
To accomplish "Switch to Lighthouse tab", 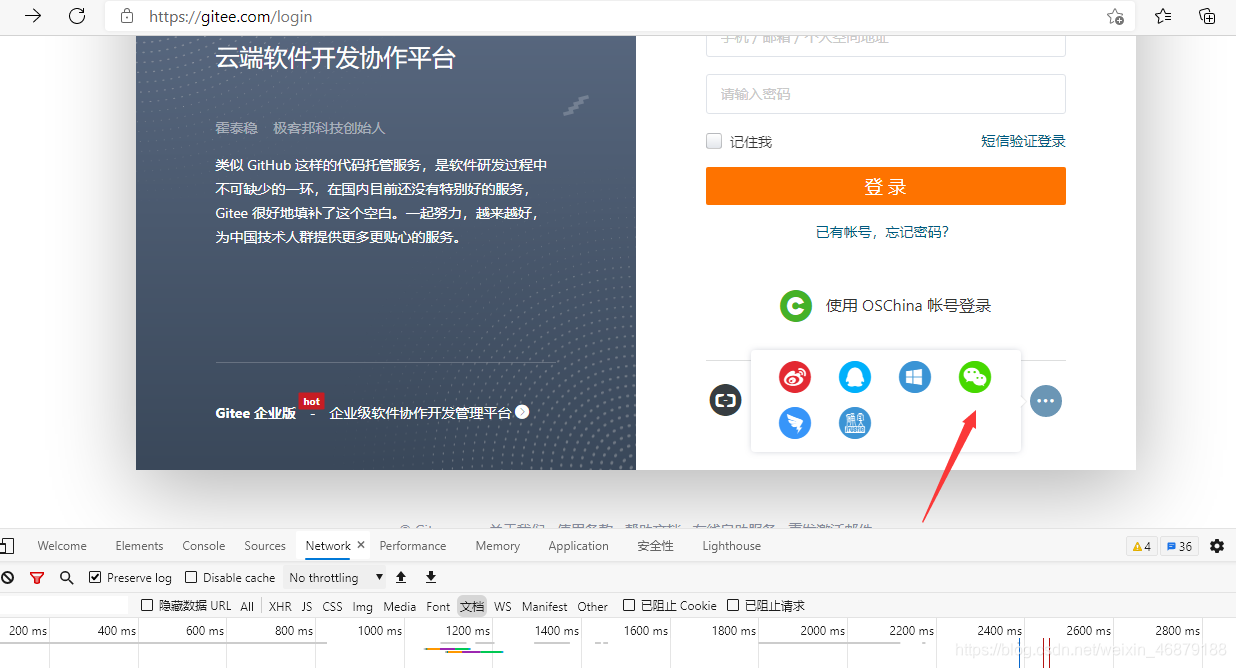I will [731, 546].
